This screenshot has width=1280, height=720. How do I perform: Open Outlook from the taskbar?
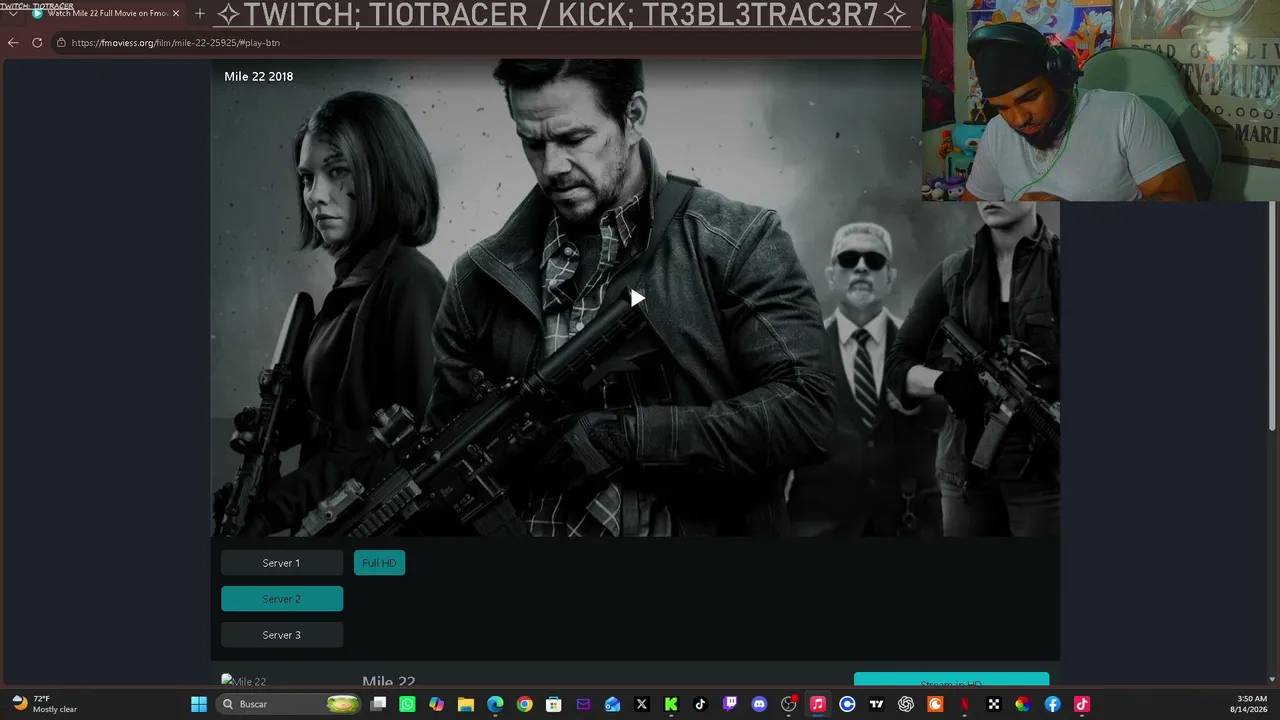[x=612, y=704]
